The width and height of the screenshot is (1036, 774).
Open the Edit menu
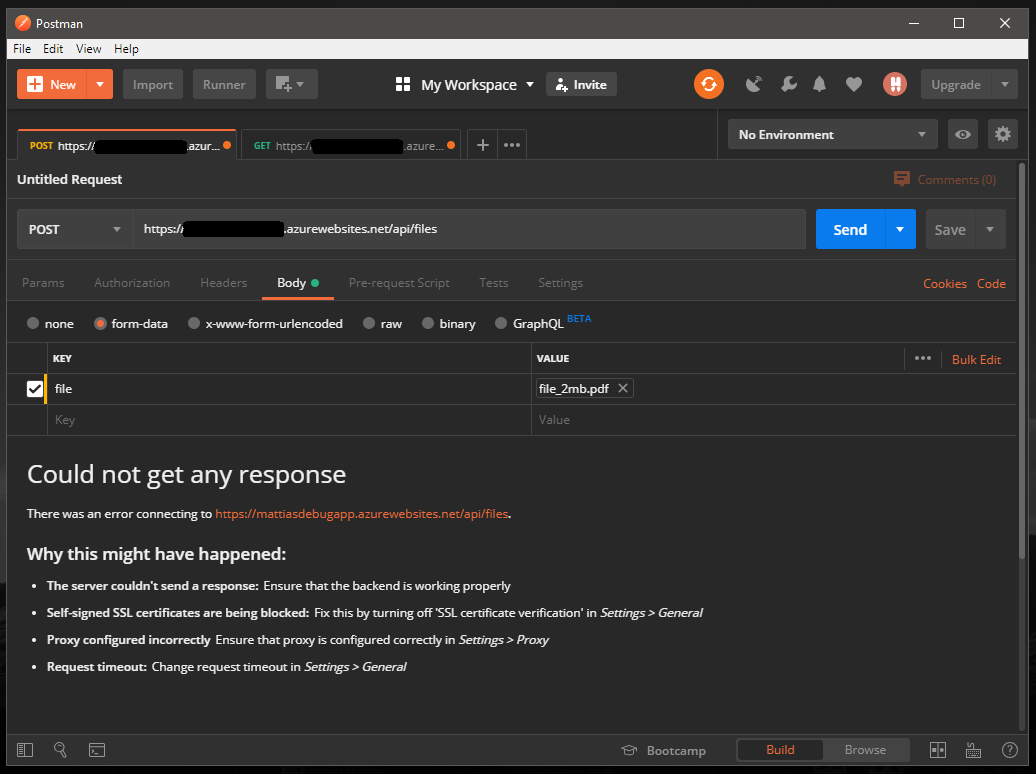pyautogui.click(x=53, y=49)
